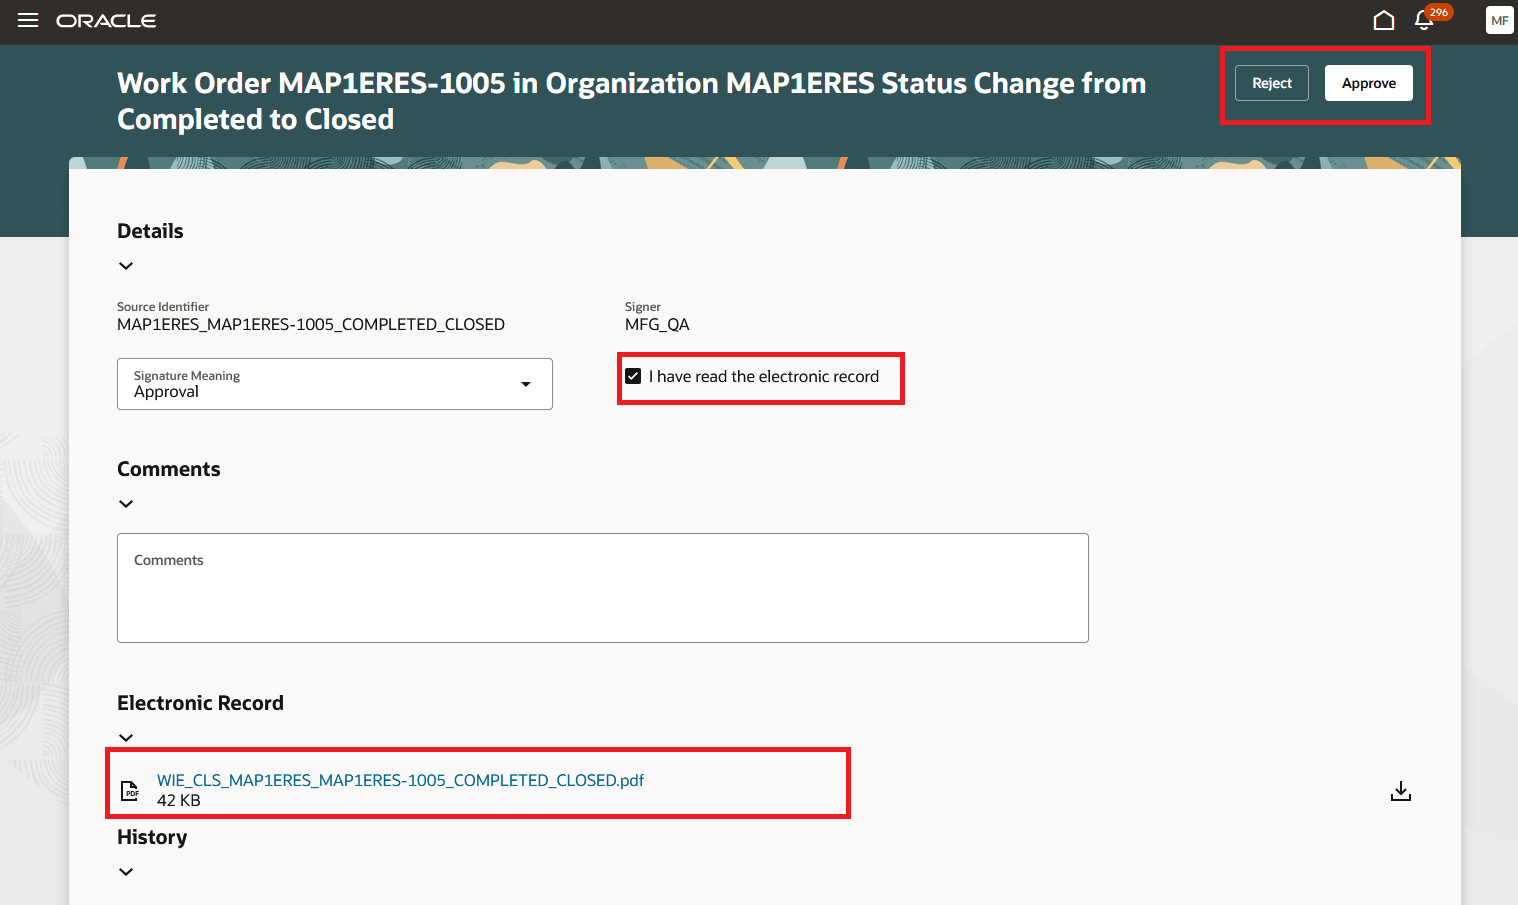Download the electronic record file
Image resolution: width=1518 pixels, height=905 pixels.
pos(1400,790)
